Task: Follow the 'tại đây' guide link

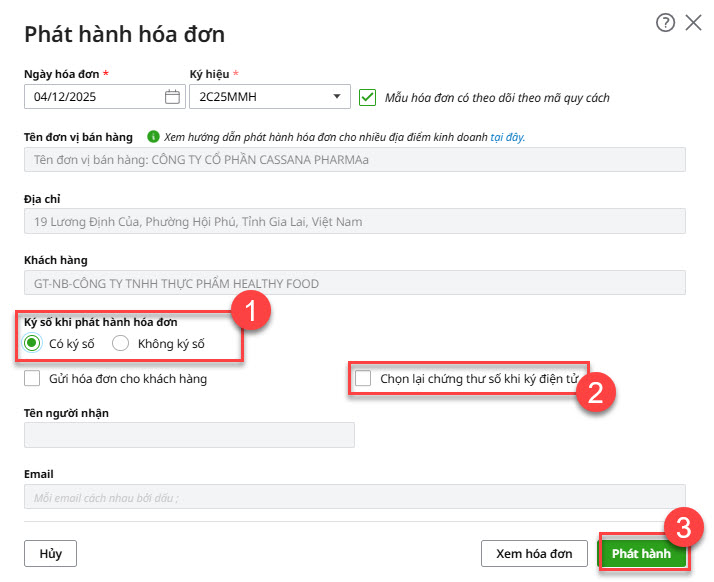Action: pyautogui.click(x=507, y=137)
